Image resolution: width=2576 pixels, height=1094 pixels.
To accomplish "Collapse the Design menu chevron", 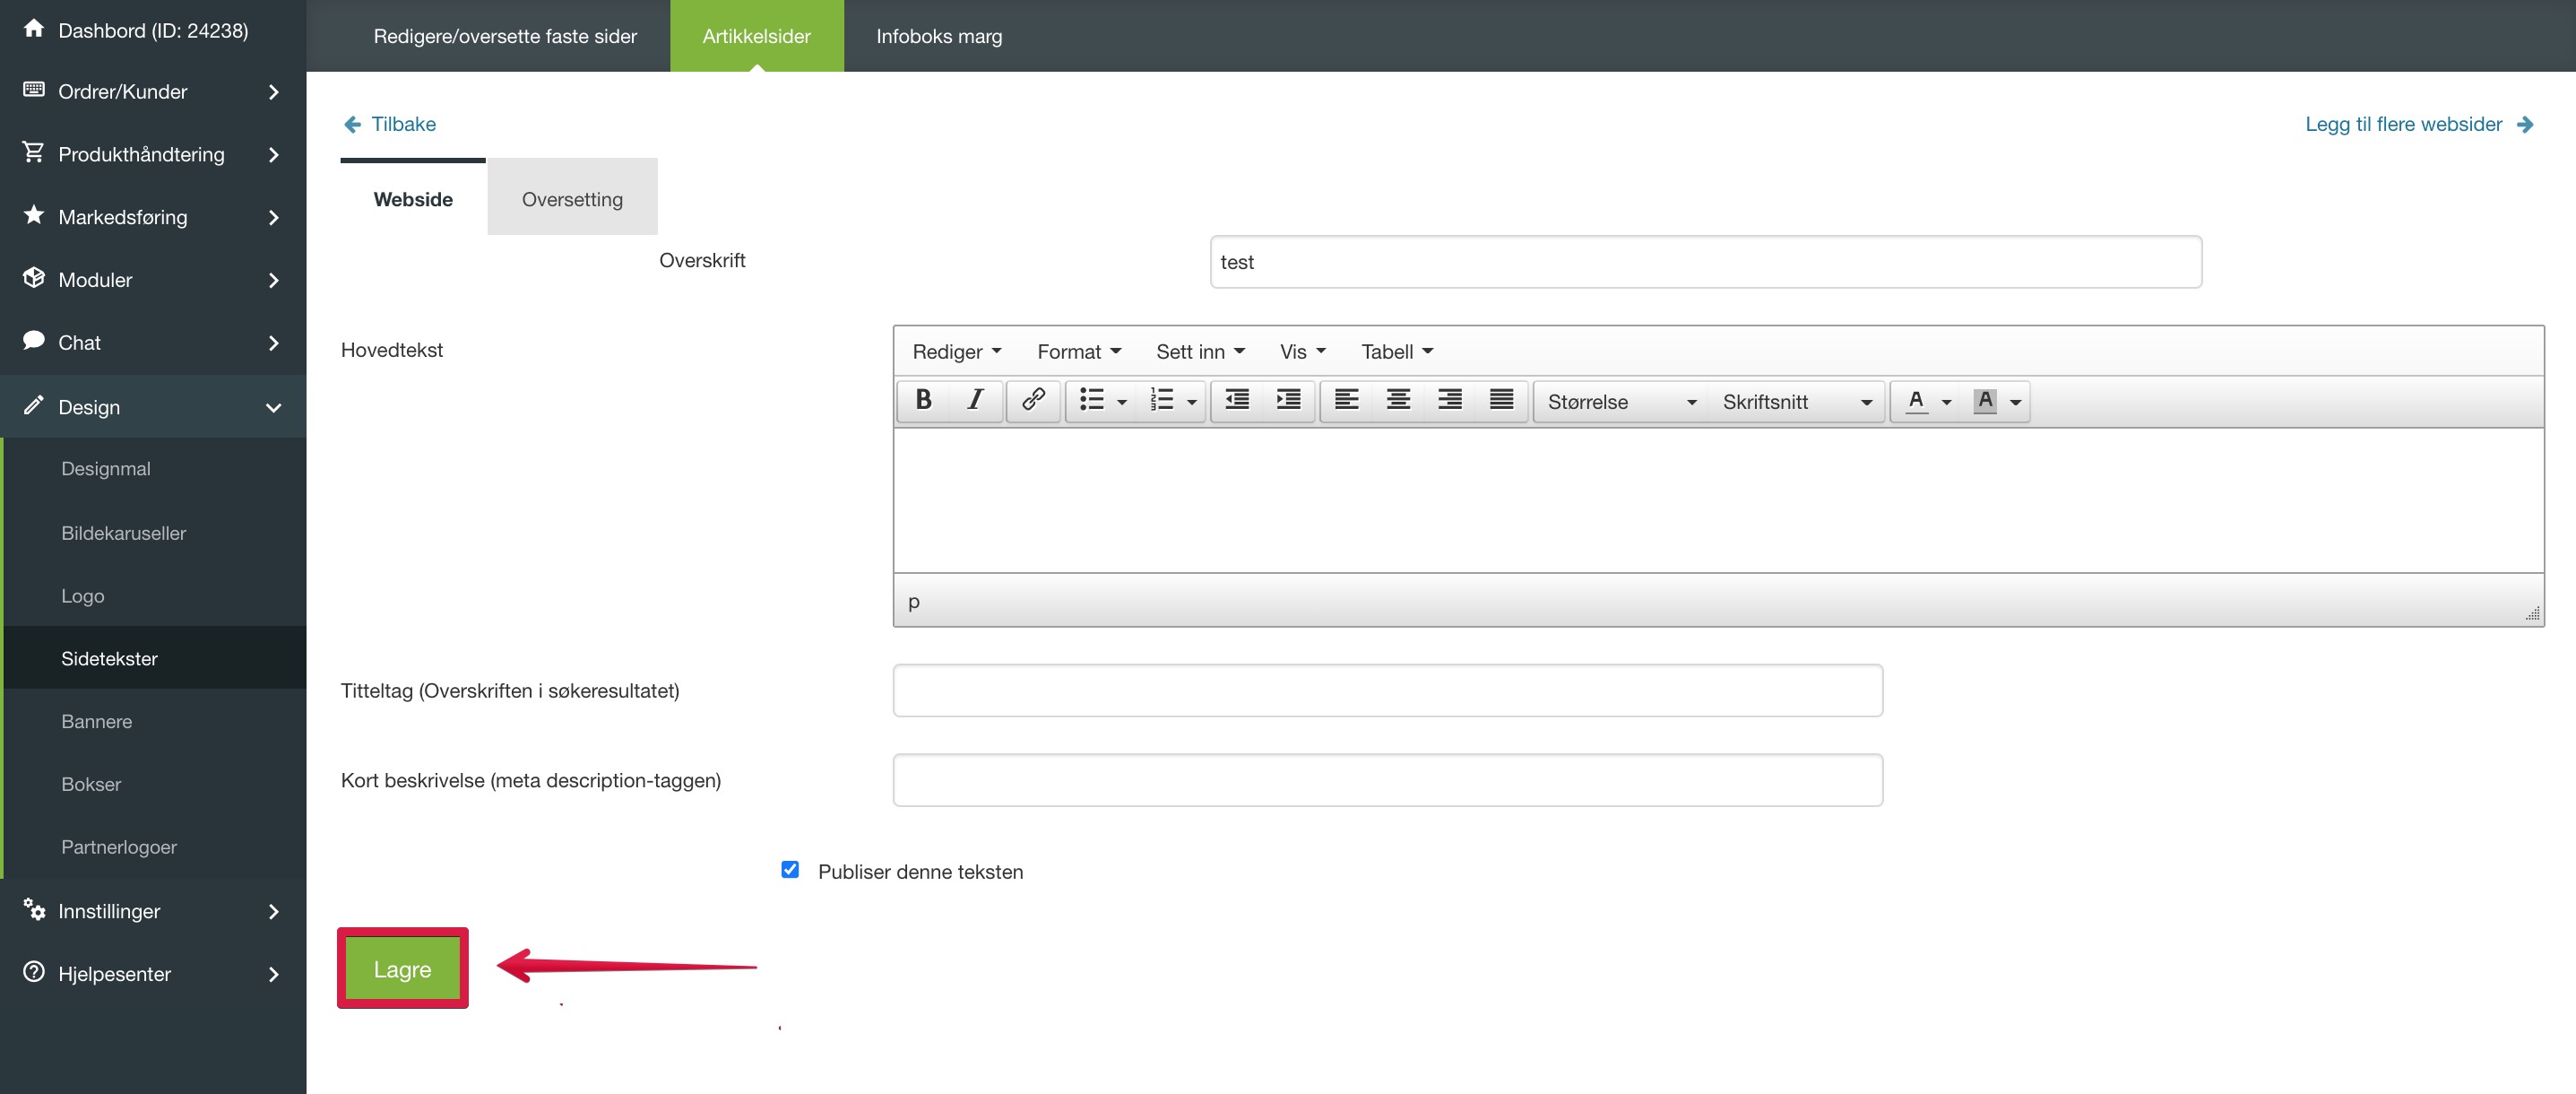I will tap(273, 408).
